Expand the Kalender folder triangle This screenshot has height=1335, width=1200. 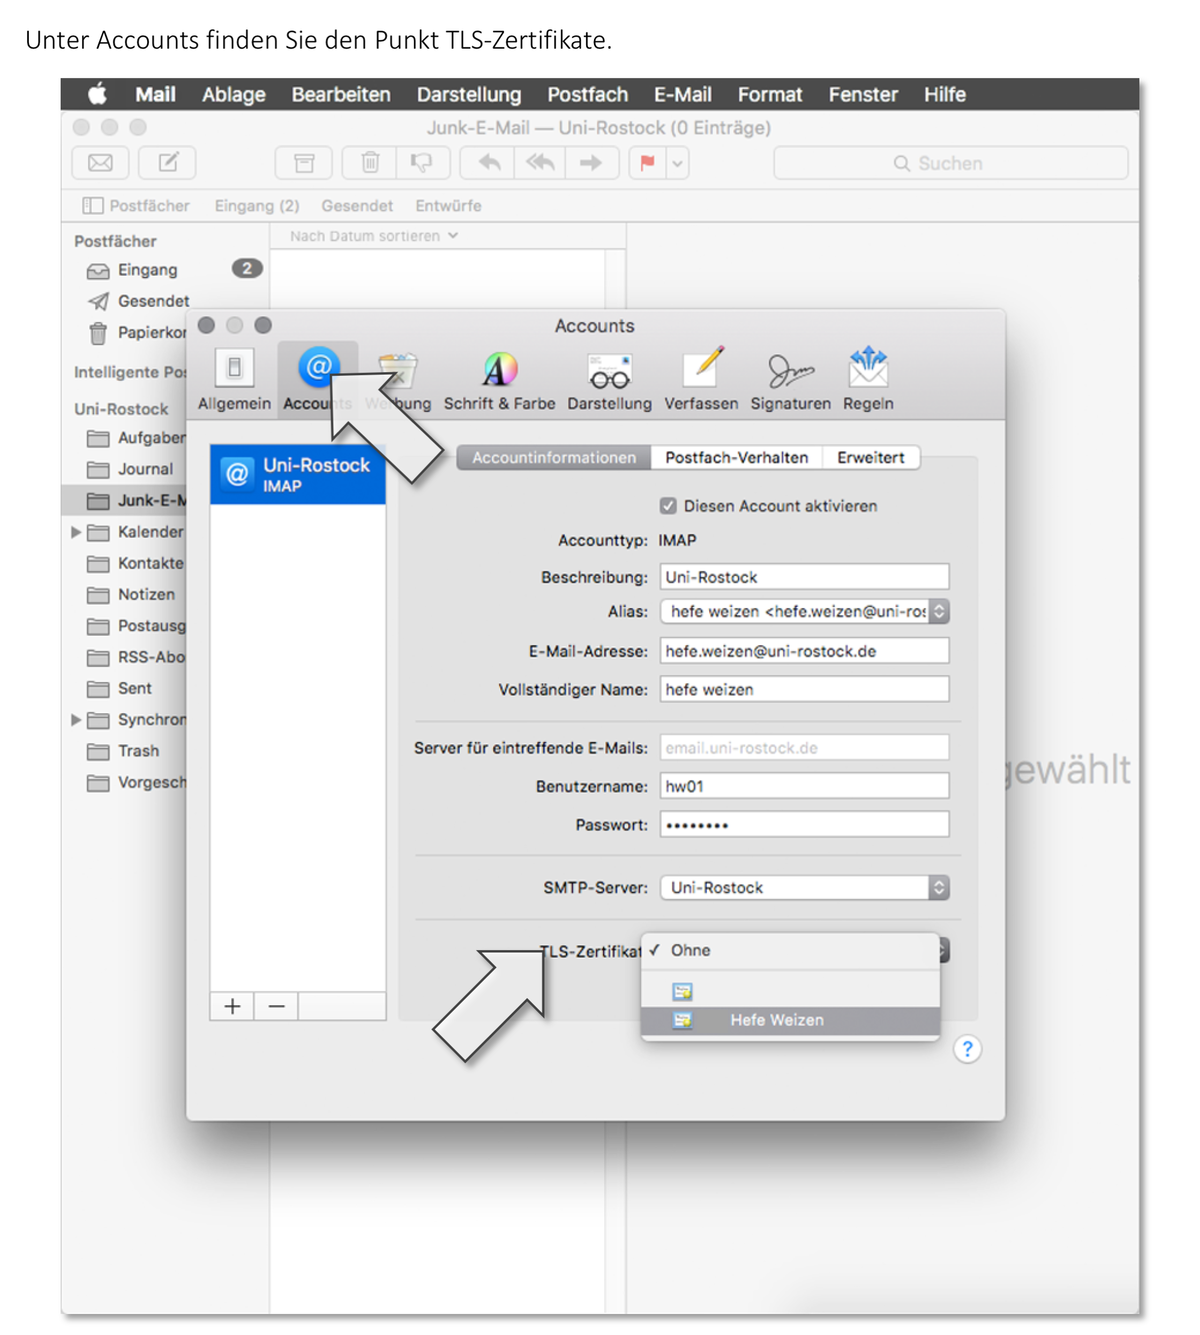pyautogui.click(x=76, y=532)
